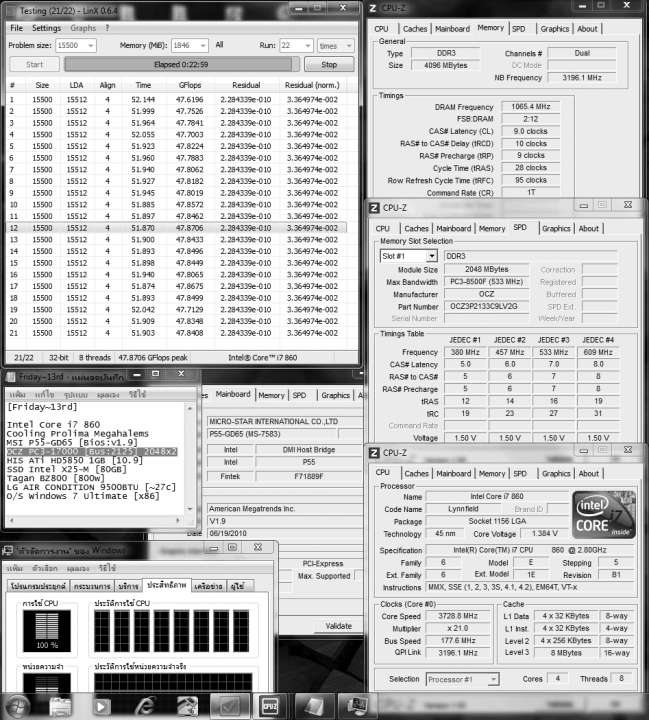Open Windows Explorer from the taskbar
The width and height of the screenshot is (649, 720).
[60, 706]
